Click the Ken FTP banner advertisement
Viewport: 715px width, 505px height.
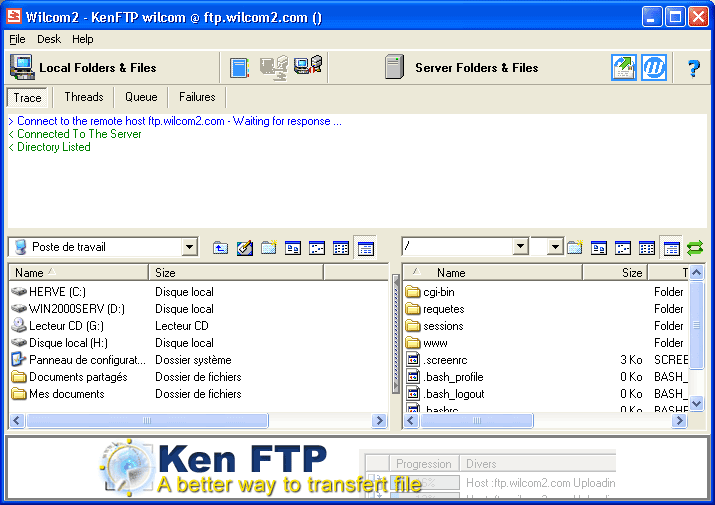[x=357, y=469]
